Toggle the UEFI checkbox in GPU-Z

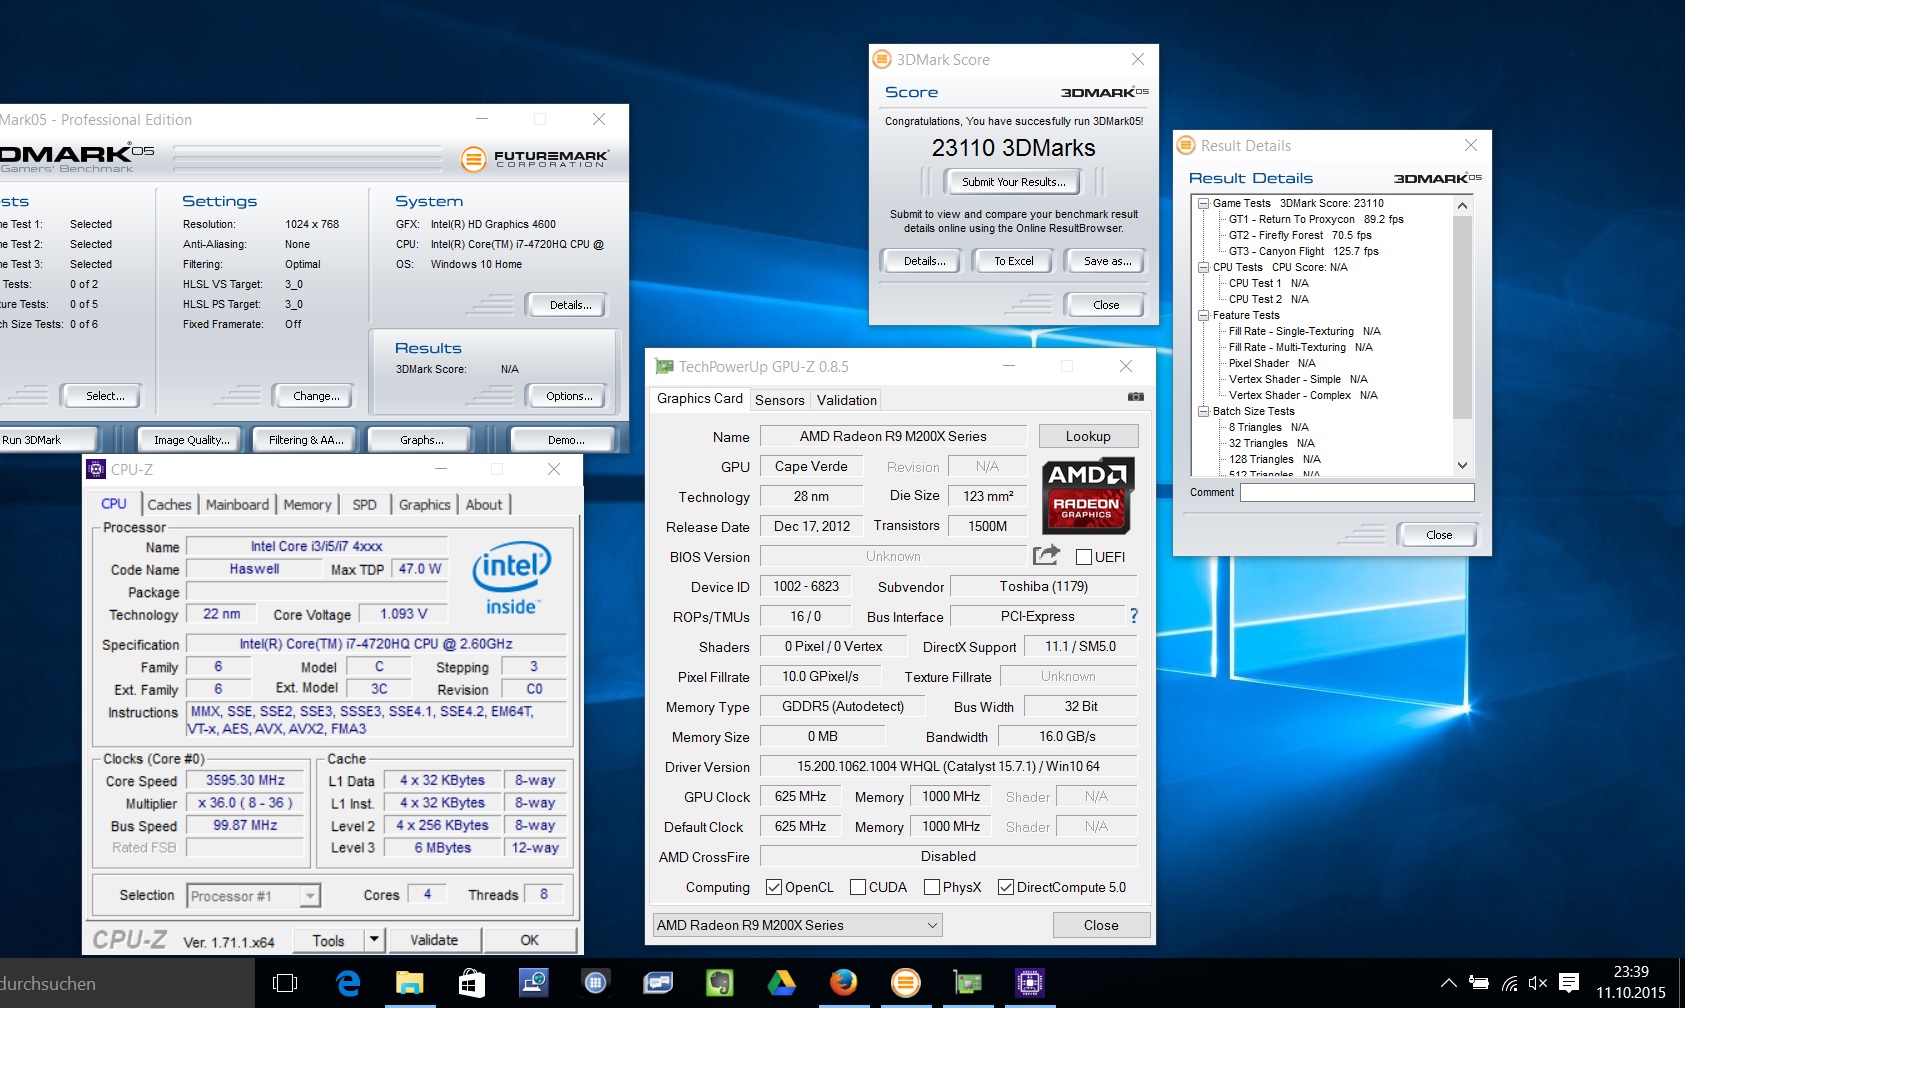[x=1084, y=557]
